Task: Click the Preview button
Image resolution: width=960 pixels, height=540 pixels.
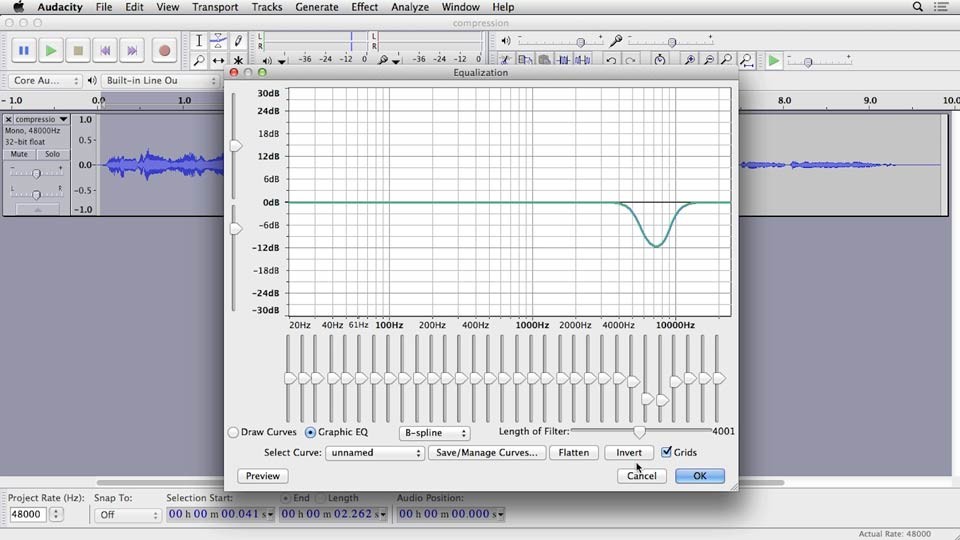Action: click(263, 476)
